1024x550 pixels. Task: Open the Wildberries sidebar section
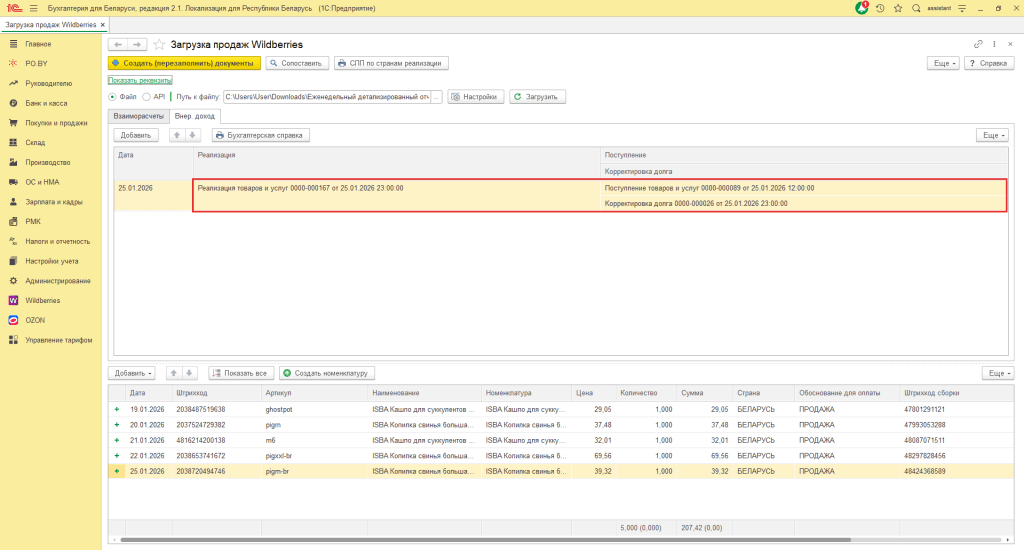42,300
